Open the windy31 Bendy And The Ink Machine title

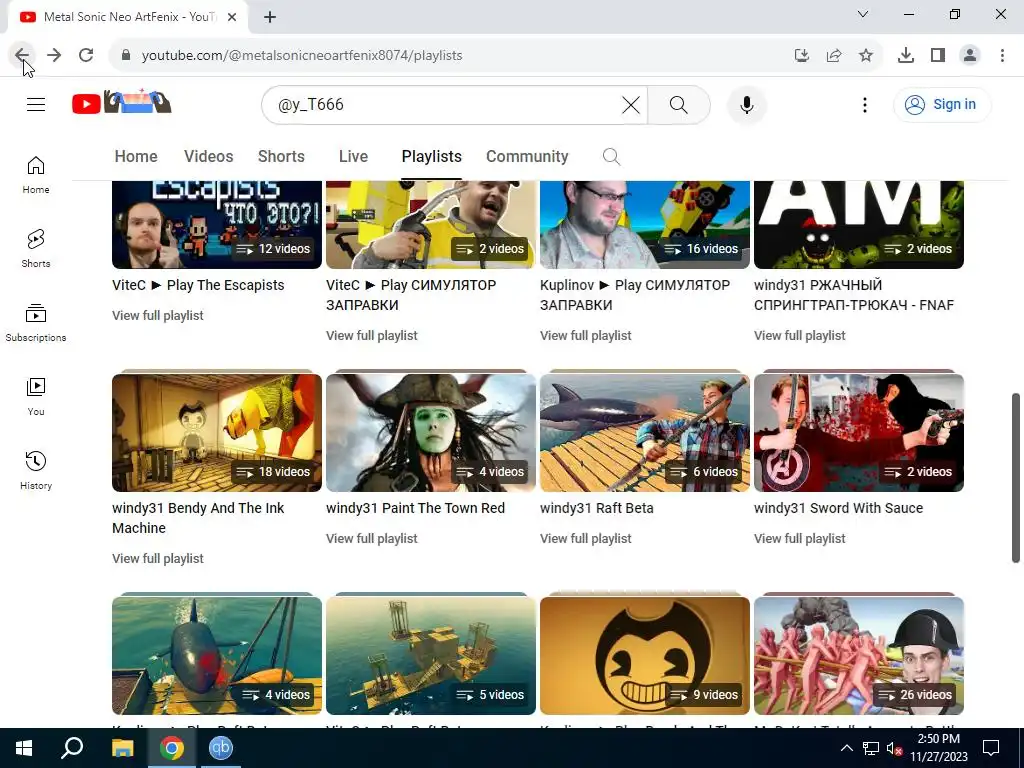pos(198,518)
